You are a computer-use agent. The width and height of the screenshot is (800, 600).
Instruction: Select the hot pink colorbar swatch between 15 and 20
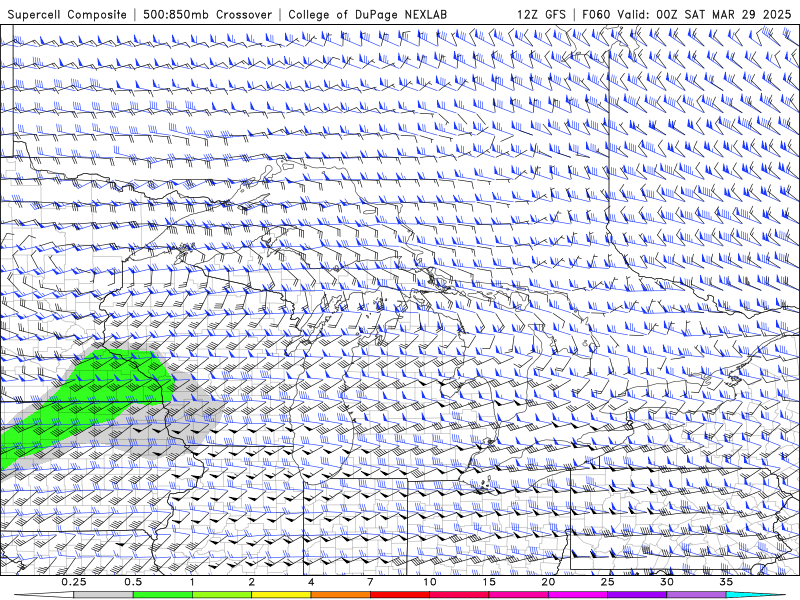(x=518, y=595)
